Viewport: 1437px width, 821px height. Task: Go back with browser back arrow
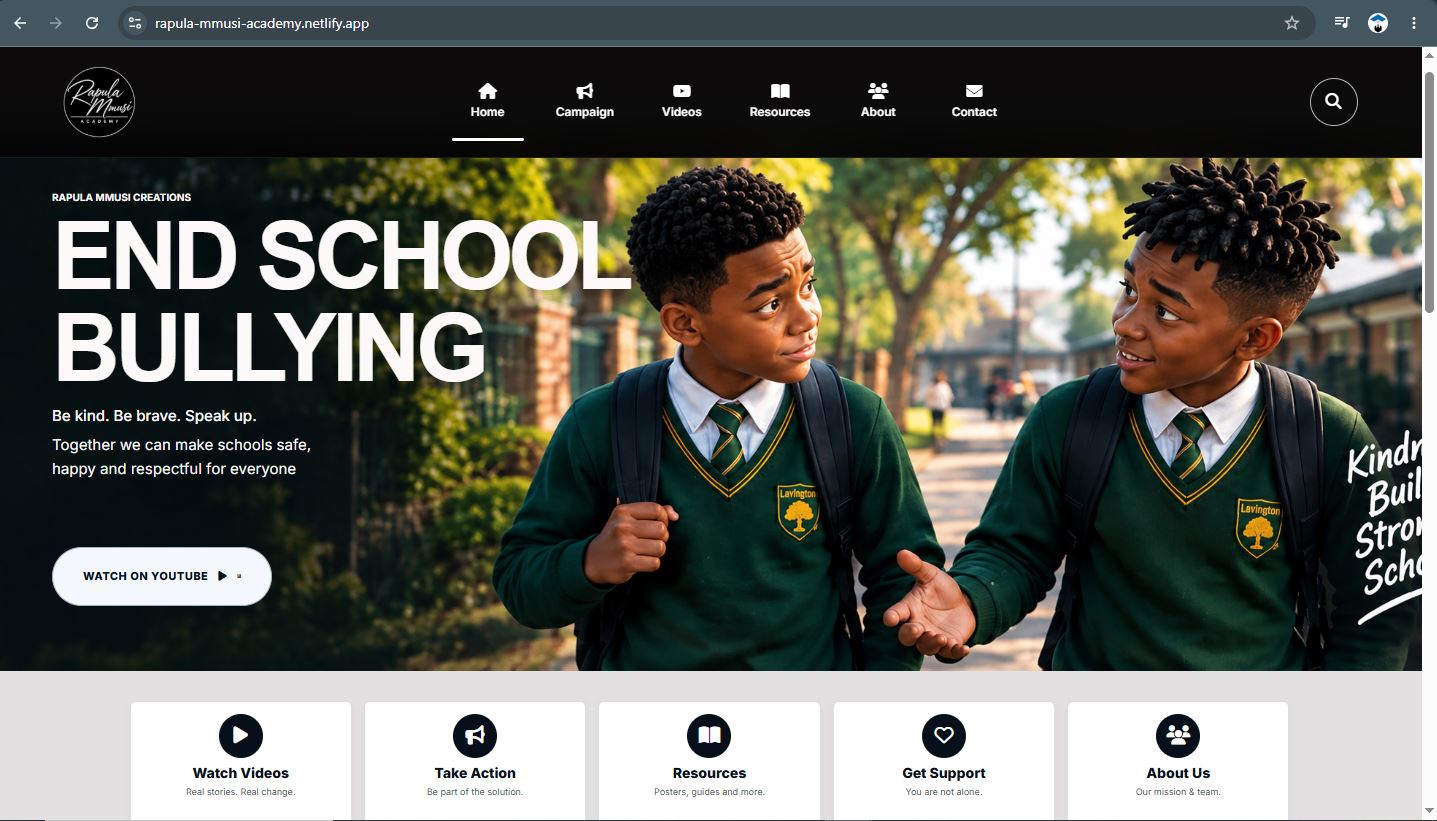20,23
